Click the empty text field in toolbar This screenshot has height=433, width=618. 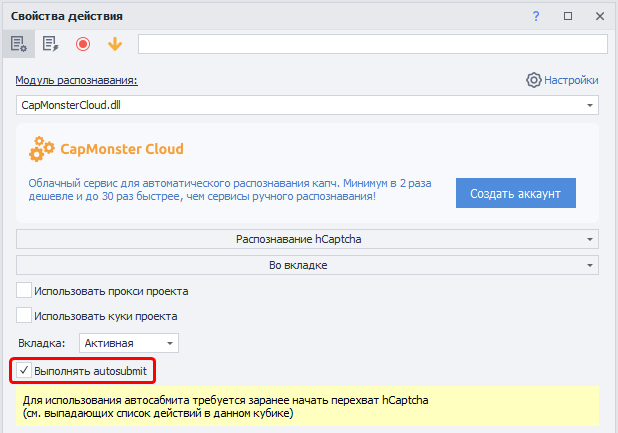[372, 44]
